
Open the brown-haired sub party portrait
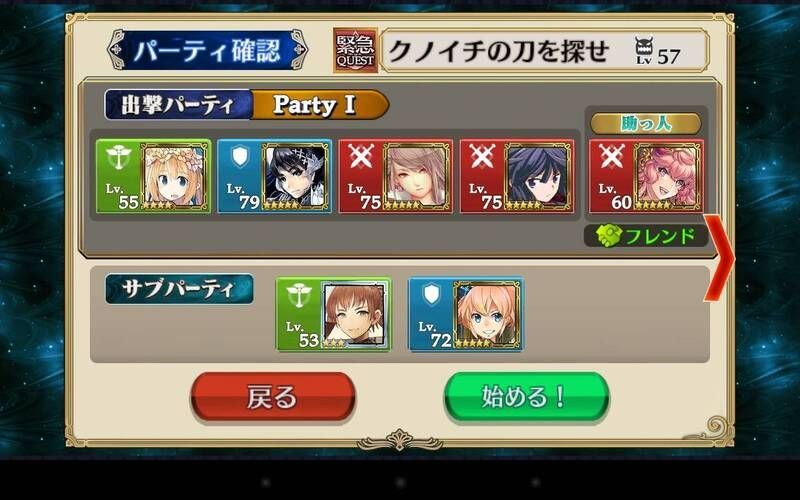click(x=355, y=315)
